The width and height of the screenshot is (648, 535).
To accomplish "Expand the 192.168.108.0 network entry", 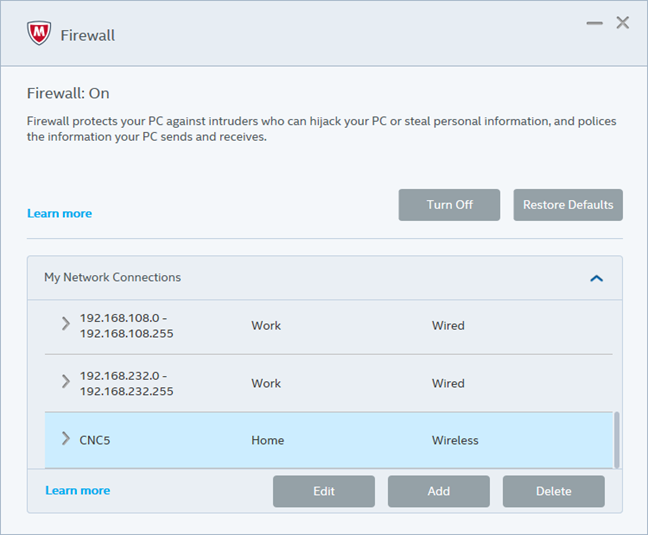I will pos(66,323).
